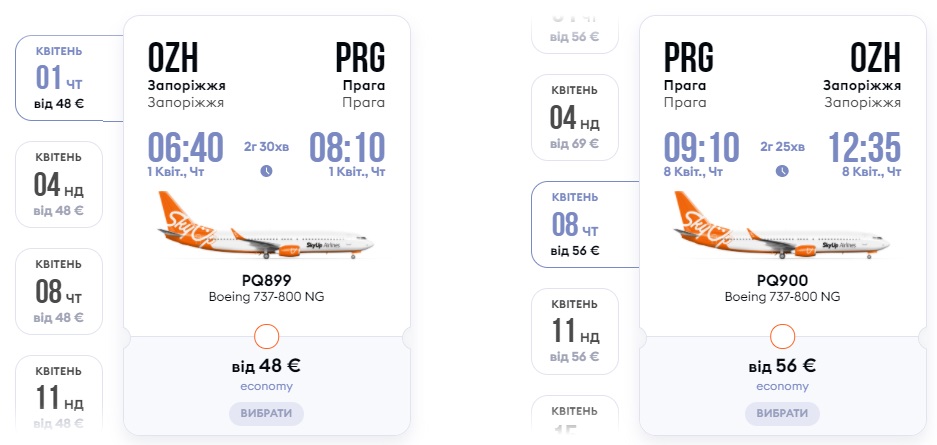Pick outbound date 11 нд квітень
Screen dimensions: 937x445
[x=60, y=394]
